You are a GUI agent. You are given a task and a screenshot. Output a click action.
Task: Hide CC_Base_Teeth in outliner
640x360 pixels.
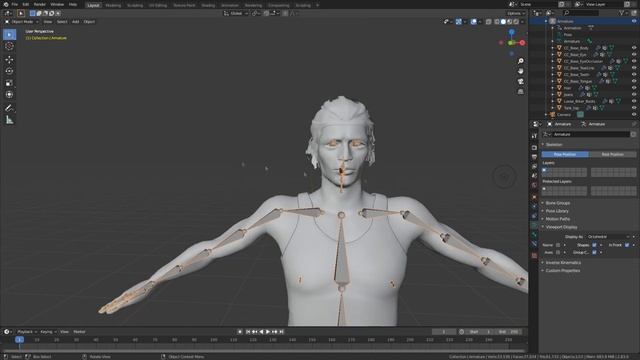coord(634,75)
